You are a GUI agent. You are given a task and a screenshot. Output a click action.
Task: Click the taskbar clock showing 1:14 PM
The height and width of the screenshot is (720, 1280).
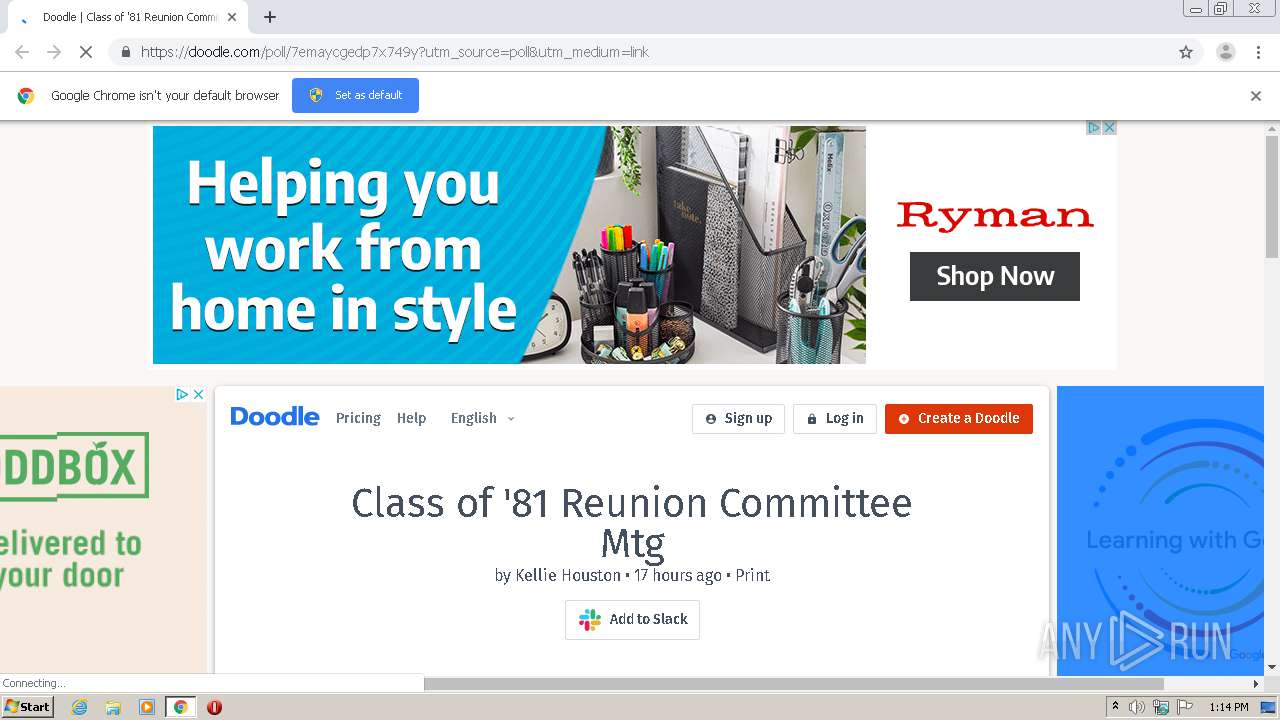click(x=1229, y=707)
